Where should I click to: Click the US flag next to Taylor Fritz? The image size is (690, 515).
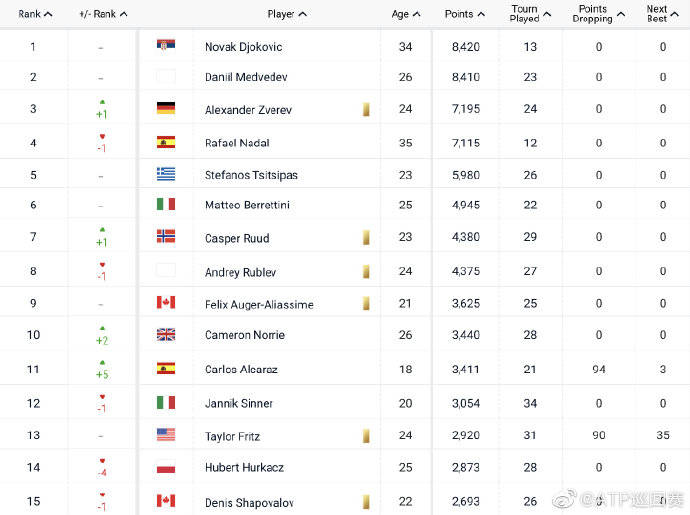coord(166,434)
